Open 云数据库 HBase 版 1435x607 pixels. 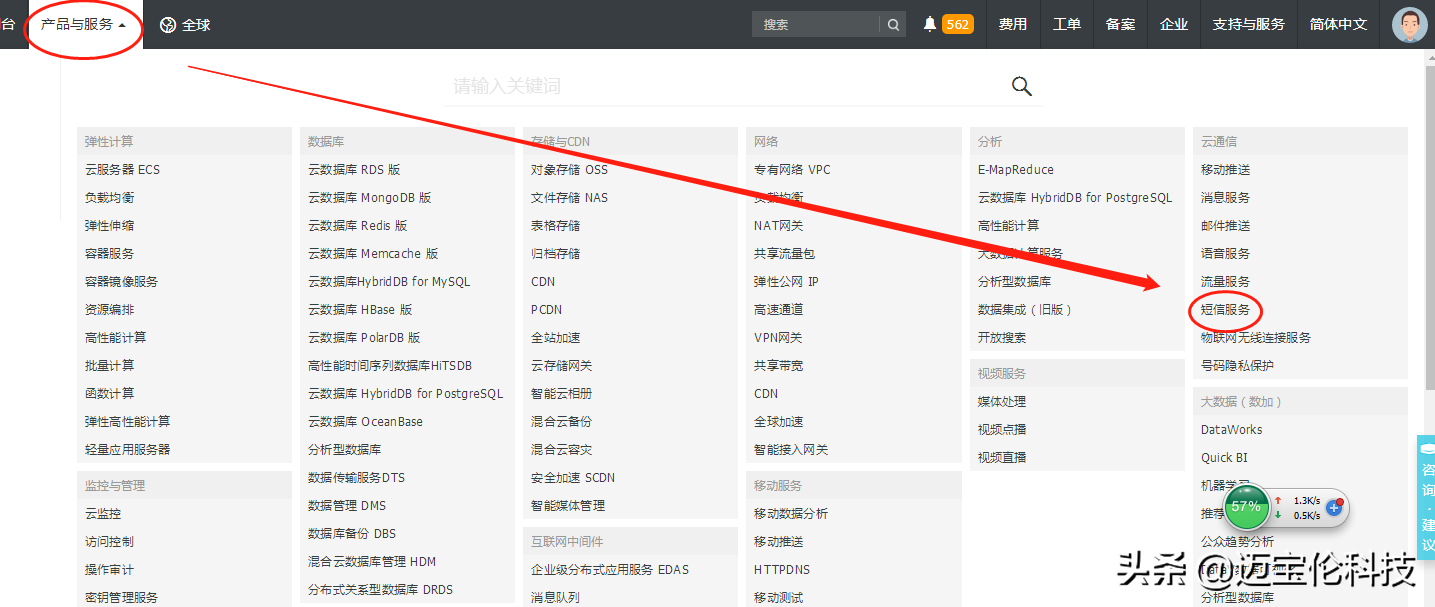[x=360, y=310]
